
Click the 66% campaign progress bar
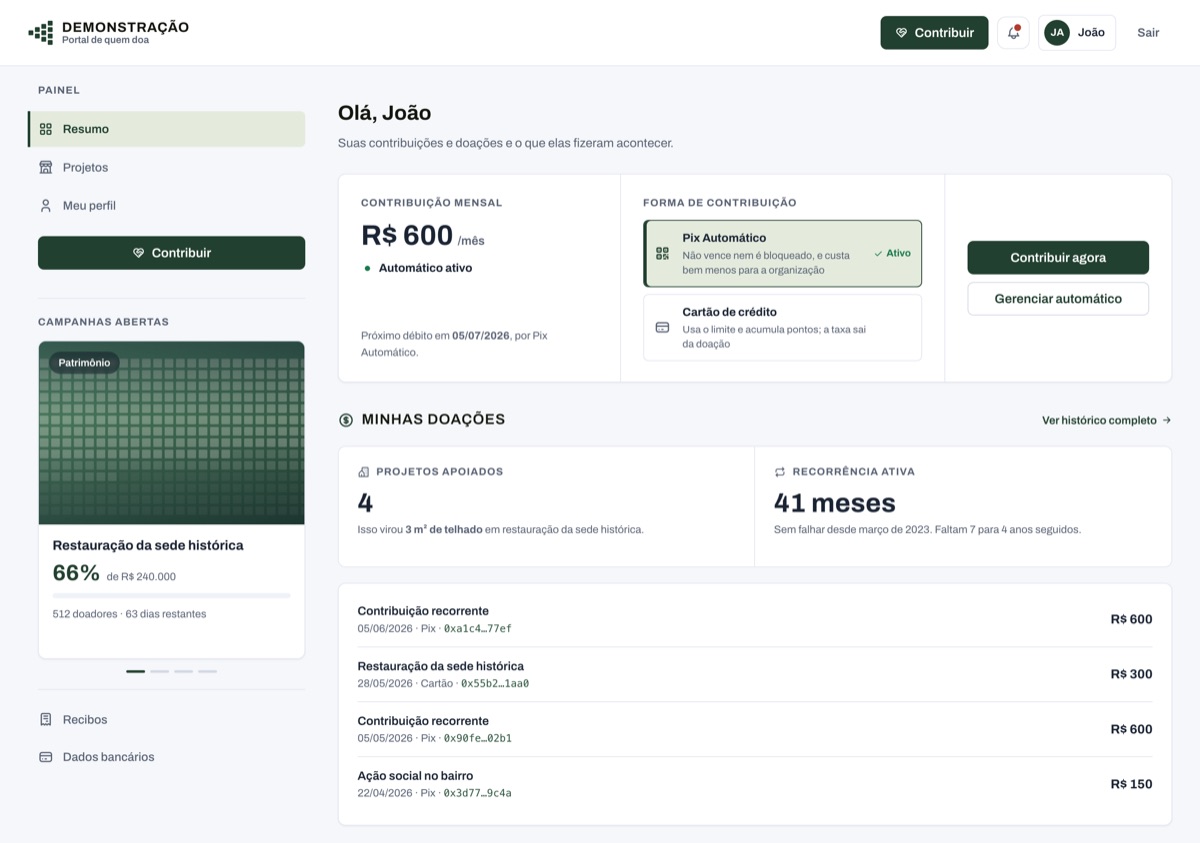click(171, 595)
